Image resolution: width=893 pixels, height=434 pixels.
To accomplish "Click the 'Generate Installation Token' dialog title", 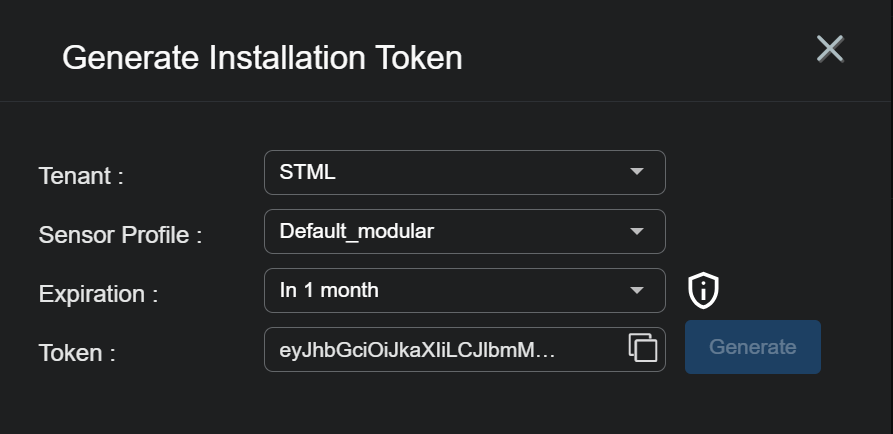I will click(262, 57).
